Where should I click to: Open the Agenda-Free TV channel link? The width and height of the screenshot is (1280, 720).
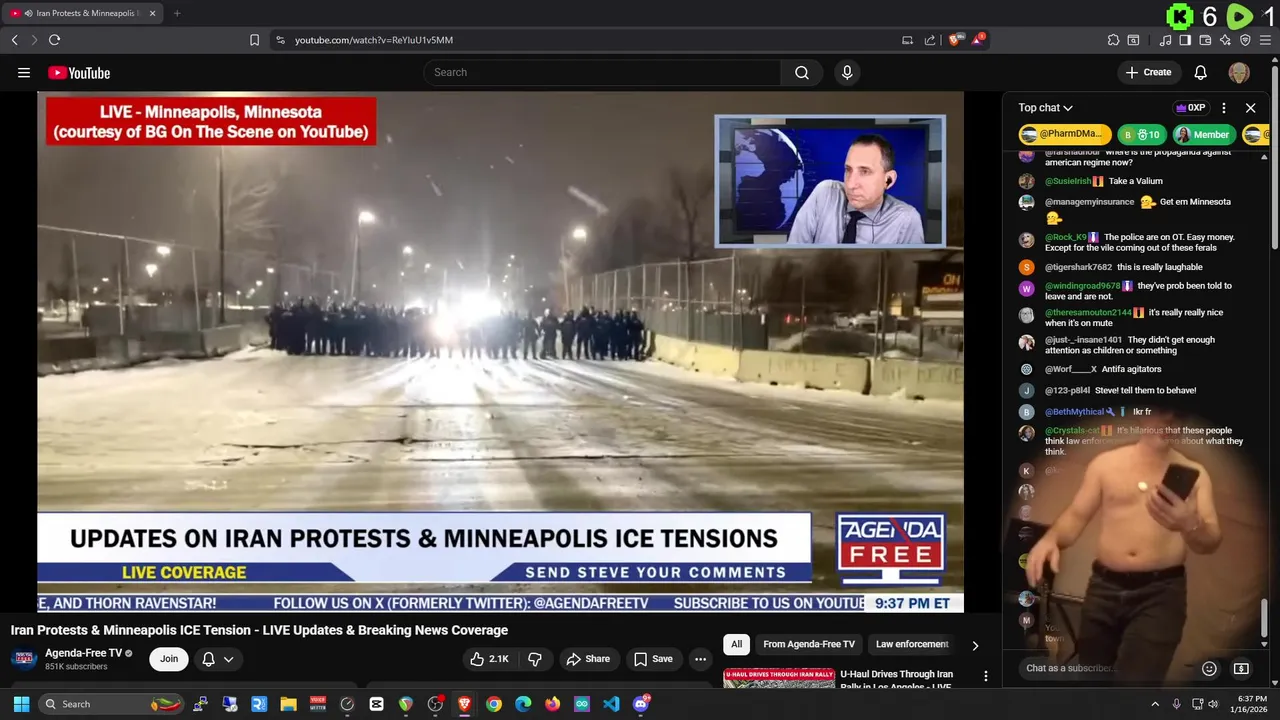(84, 653)
